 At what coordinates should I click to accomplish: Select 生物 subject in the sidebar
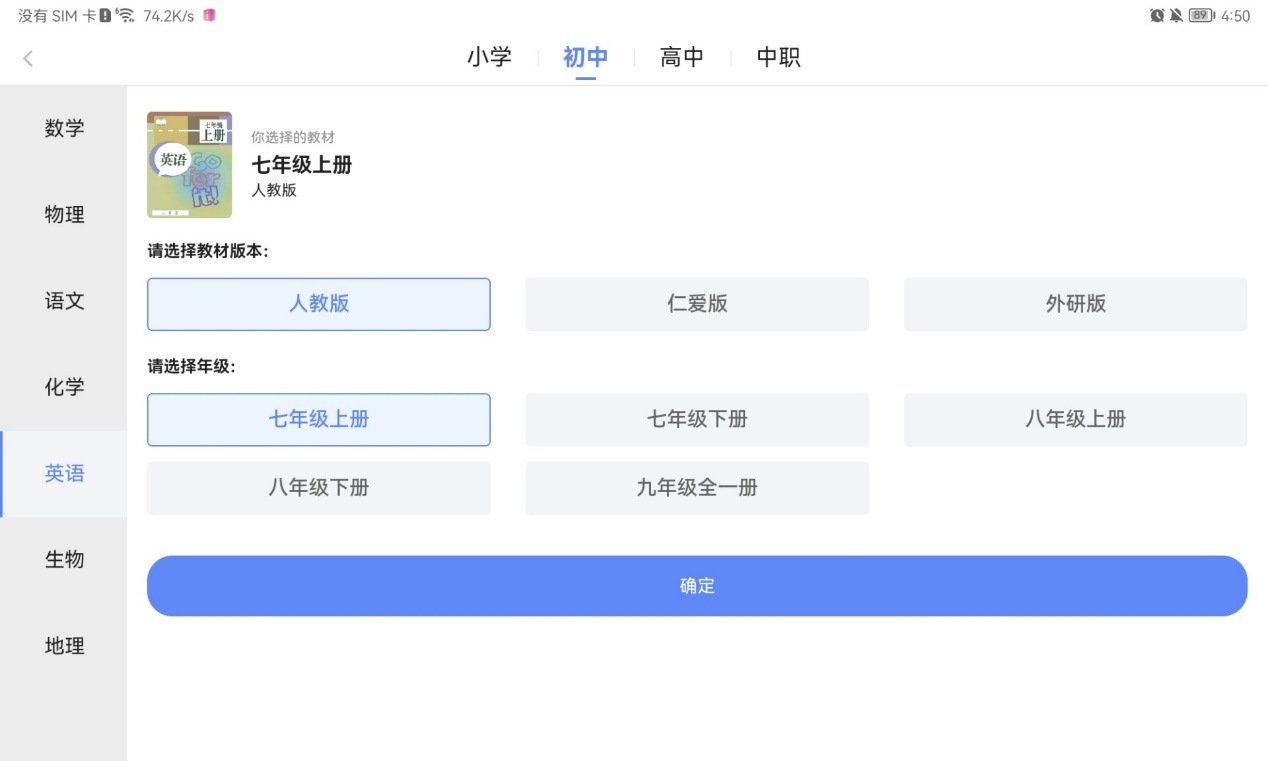[x=64, y=560]
